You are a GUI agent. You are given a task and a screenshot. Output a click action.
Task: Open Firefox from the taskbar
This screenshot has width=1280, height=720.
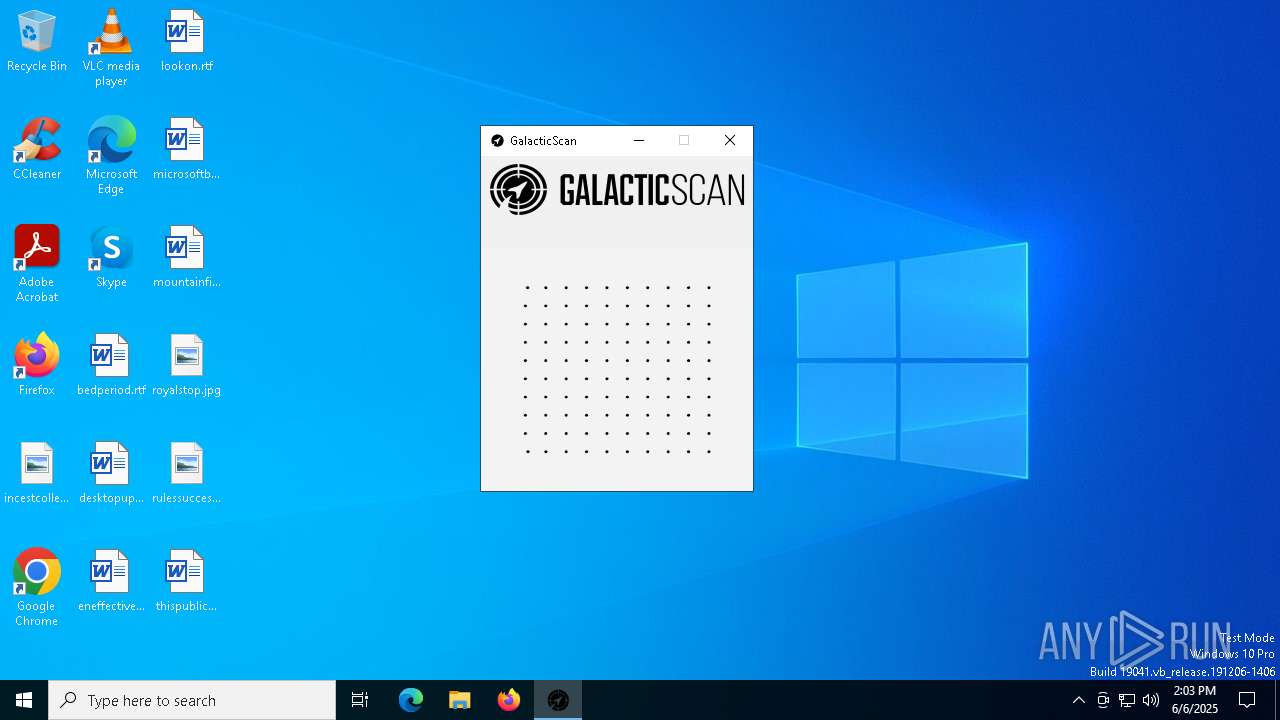click(x=509, y=700)
